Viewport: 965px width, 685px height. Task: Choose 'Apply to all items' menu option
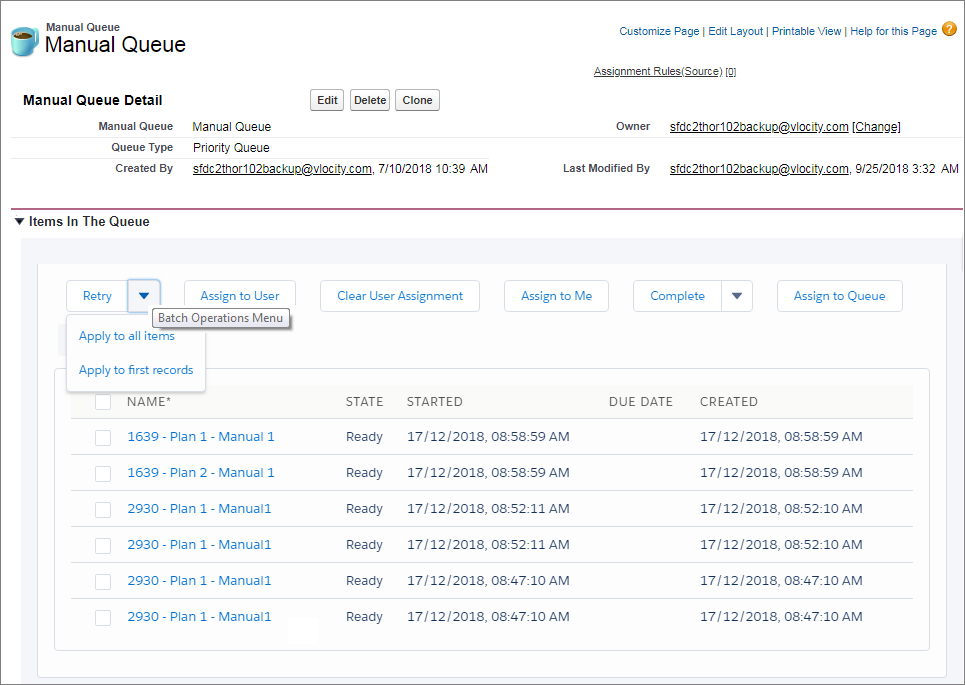tap(127, 336)
